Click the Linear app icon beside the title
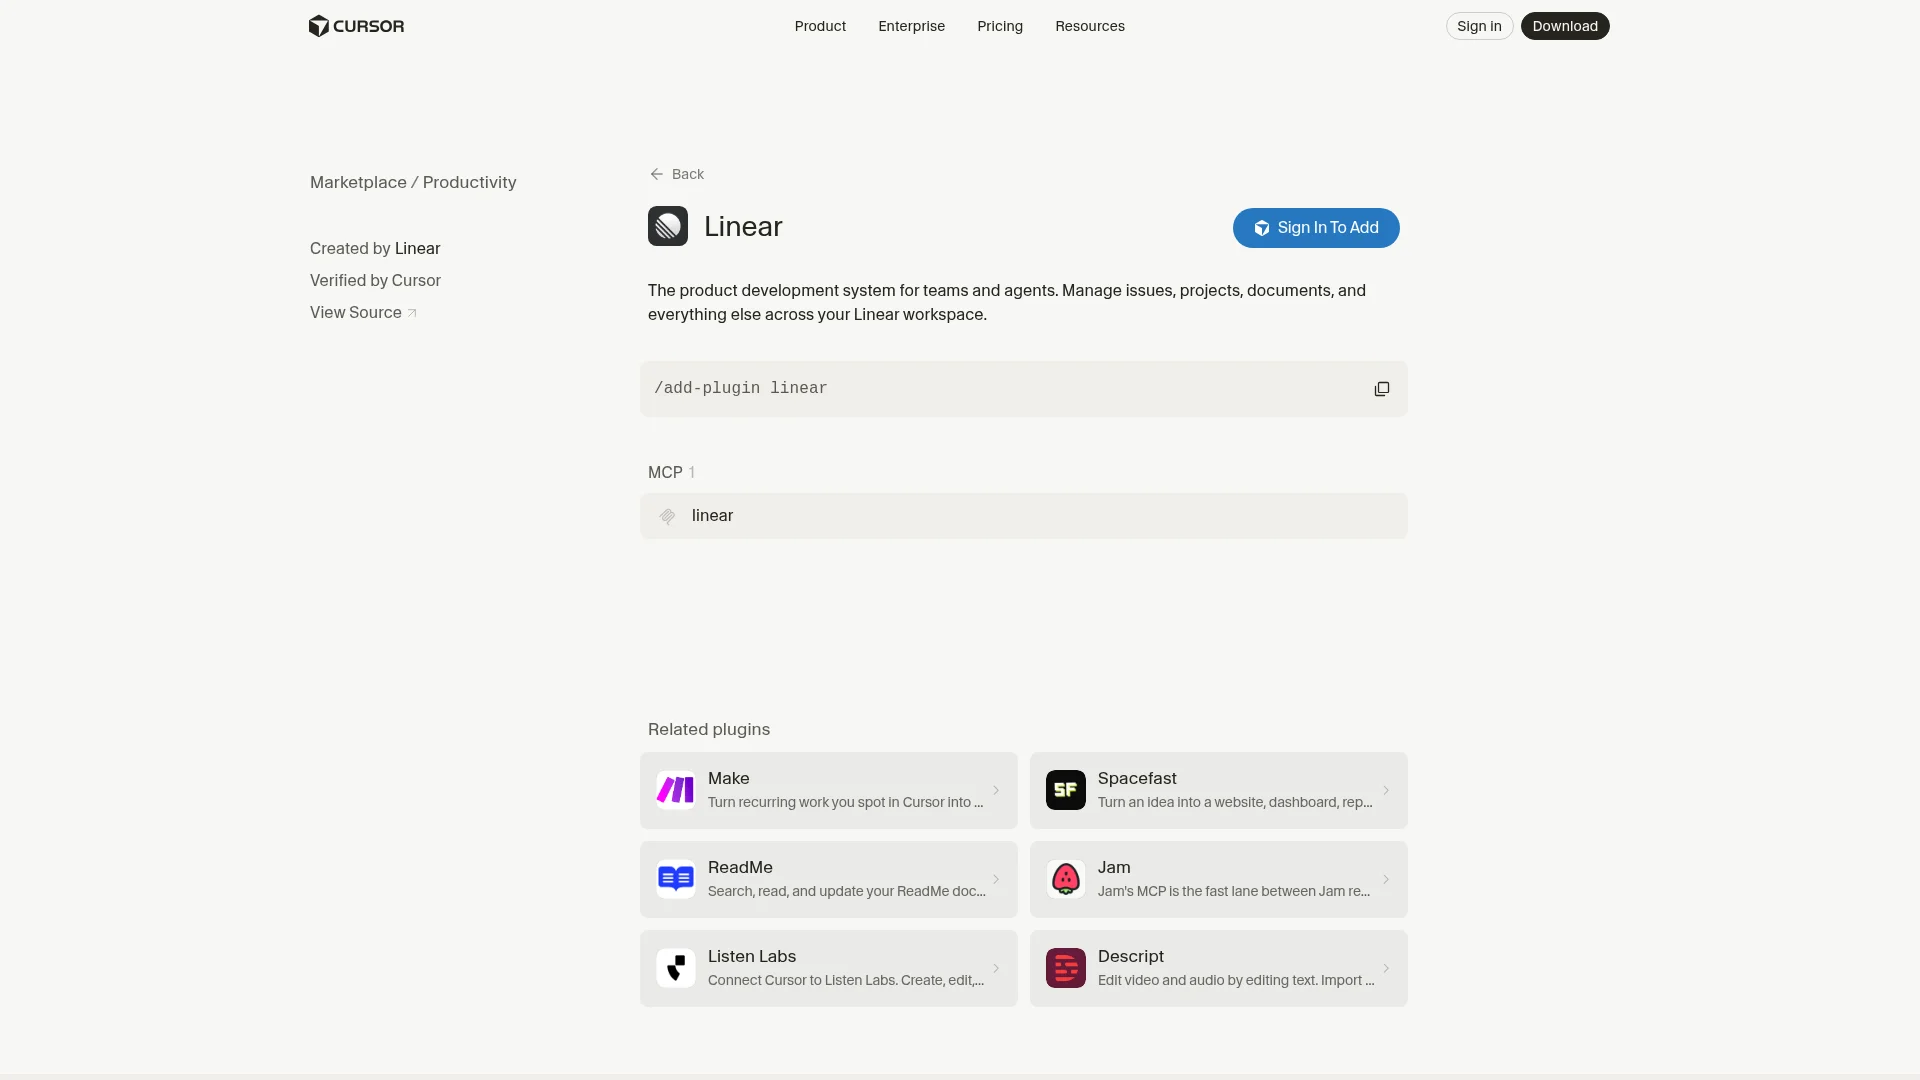 (668, 226)
